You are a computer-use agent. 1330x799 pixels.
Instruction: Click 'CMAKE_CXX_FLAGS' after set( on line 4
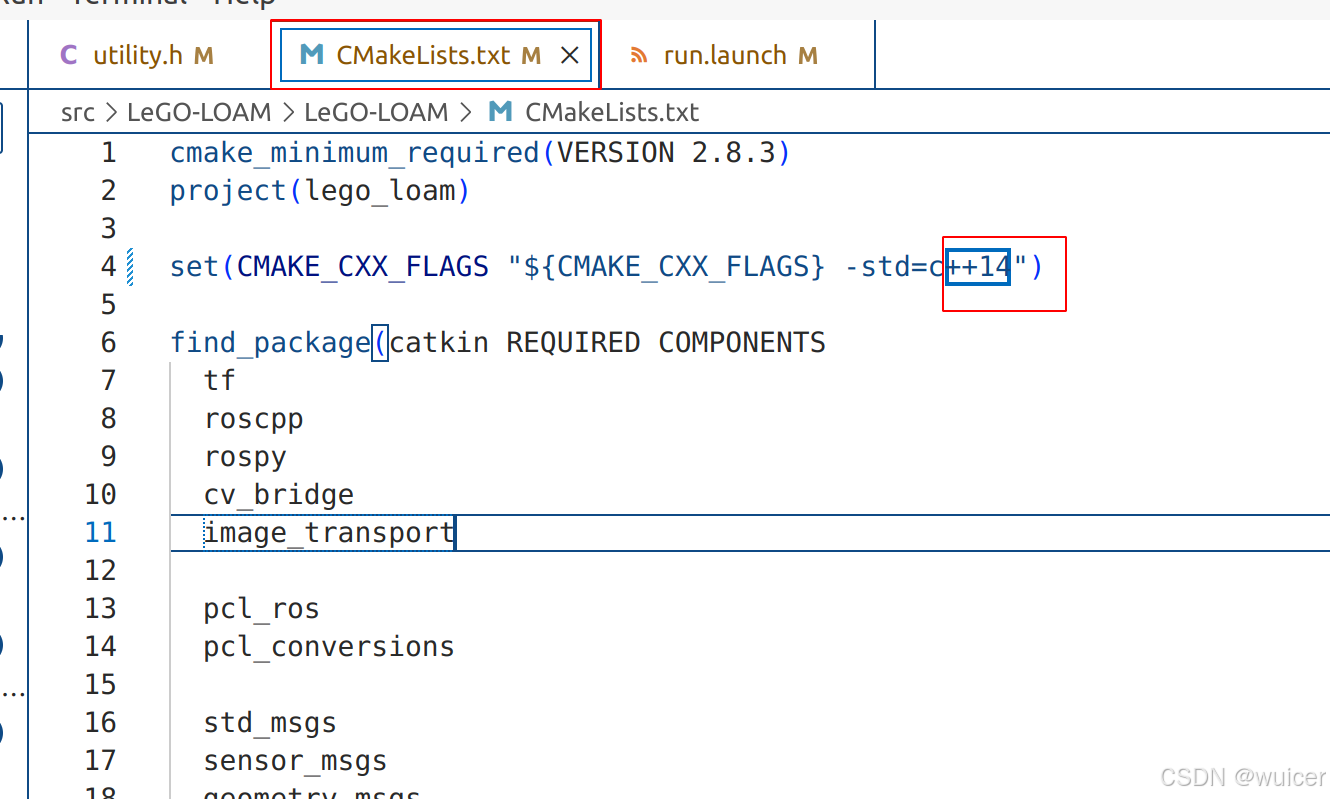point(363,267)
